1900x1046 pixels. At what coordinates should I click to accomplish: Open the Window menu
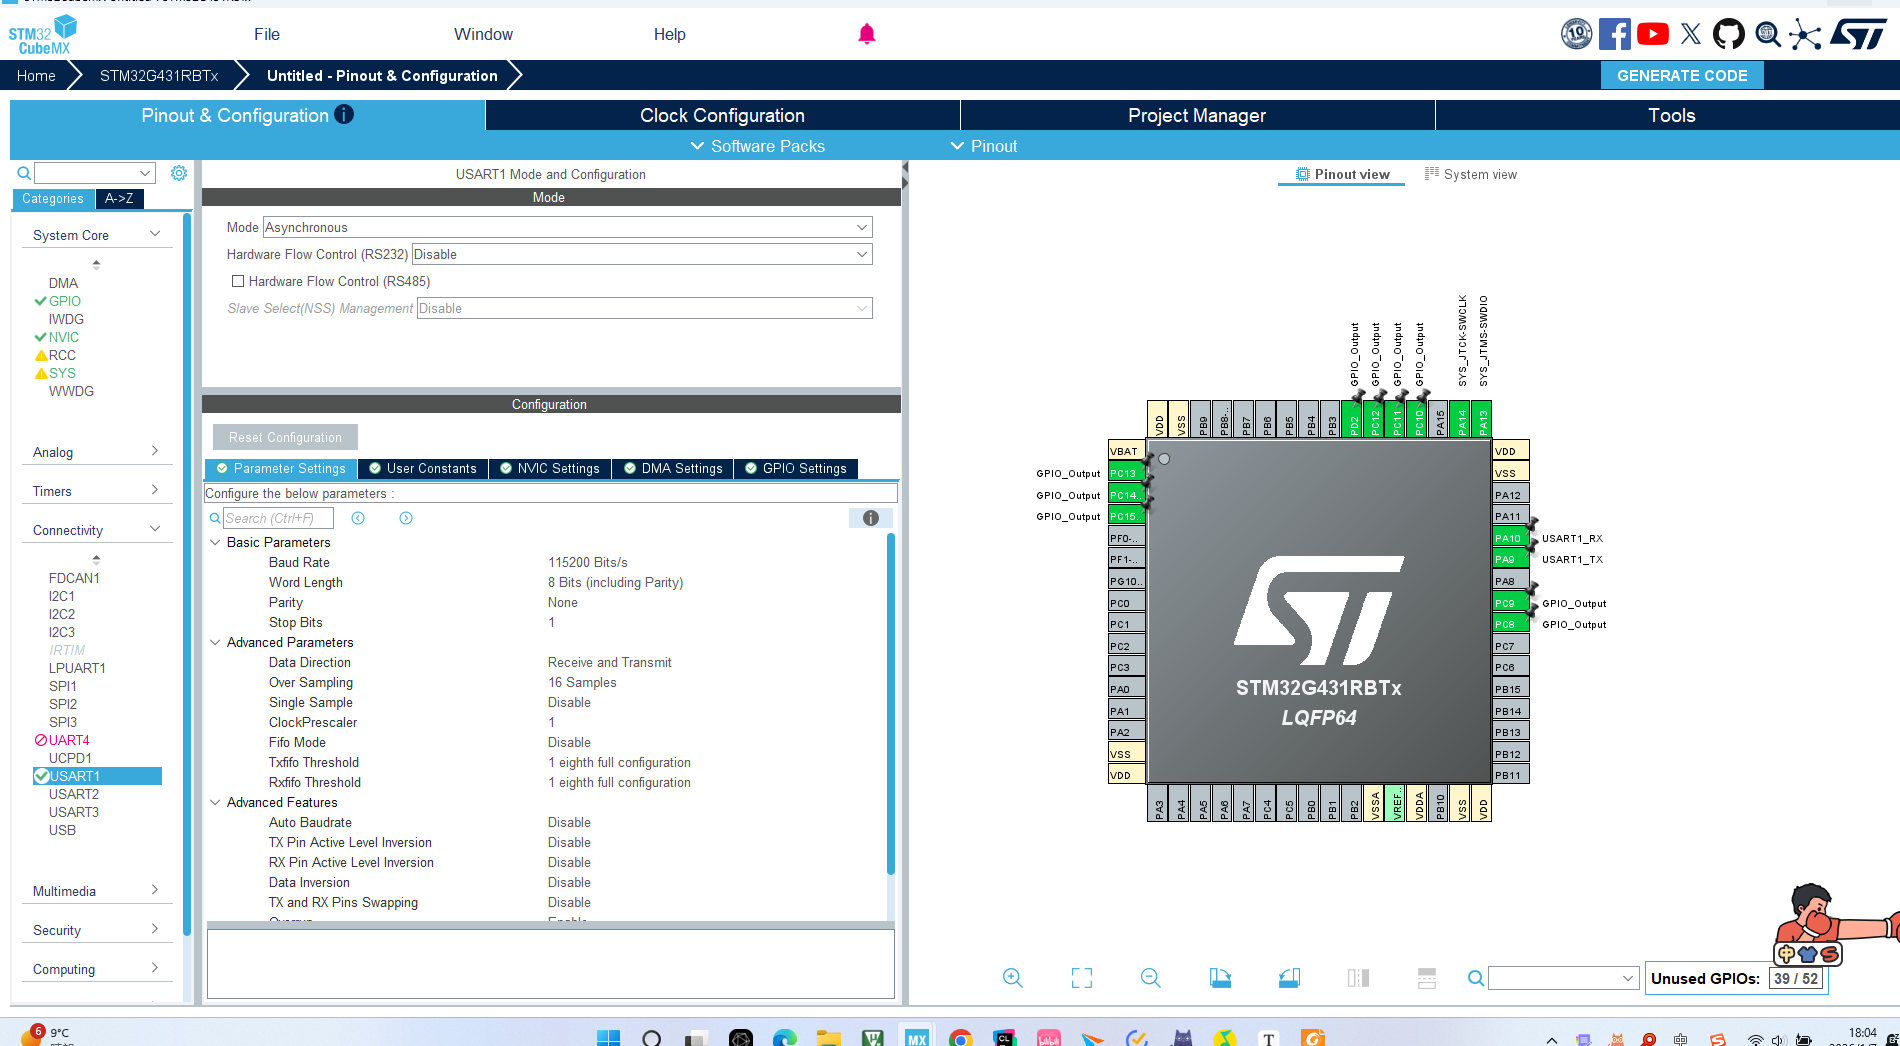click(x=483, y=34)
